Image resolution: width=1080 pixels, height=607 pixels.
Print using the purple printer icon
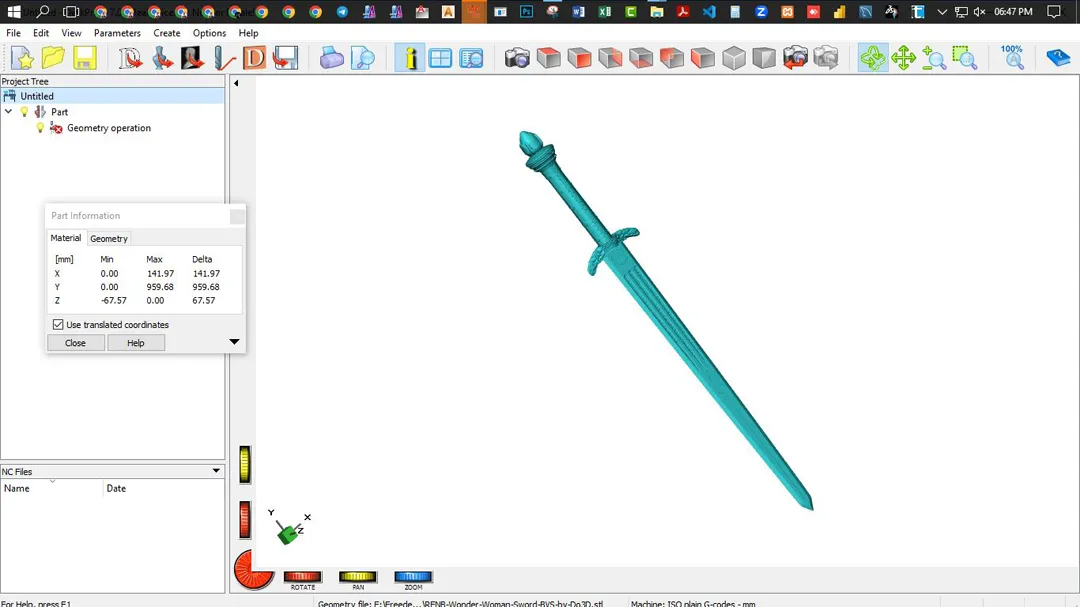(331, 58)
